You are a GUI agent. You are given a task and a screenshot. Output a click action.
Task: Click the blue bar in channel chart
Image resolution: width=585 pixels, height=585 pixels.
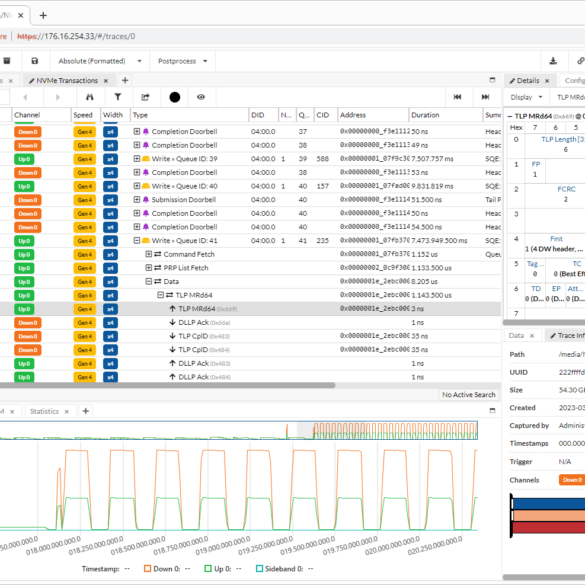click(549, 504)
